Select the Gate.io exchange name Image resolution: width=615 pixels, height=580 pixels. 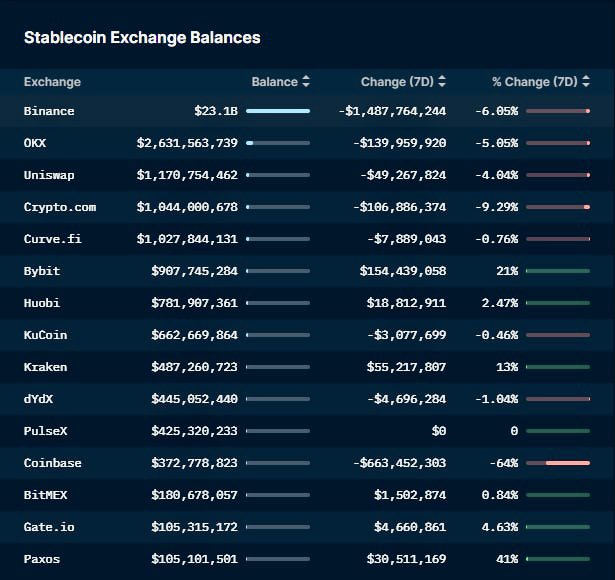pyautogui.click(x=49, y=527)
